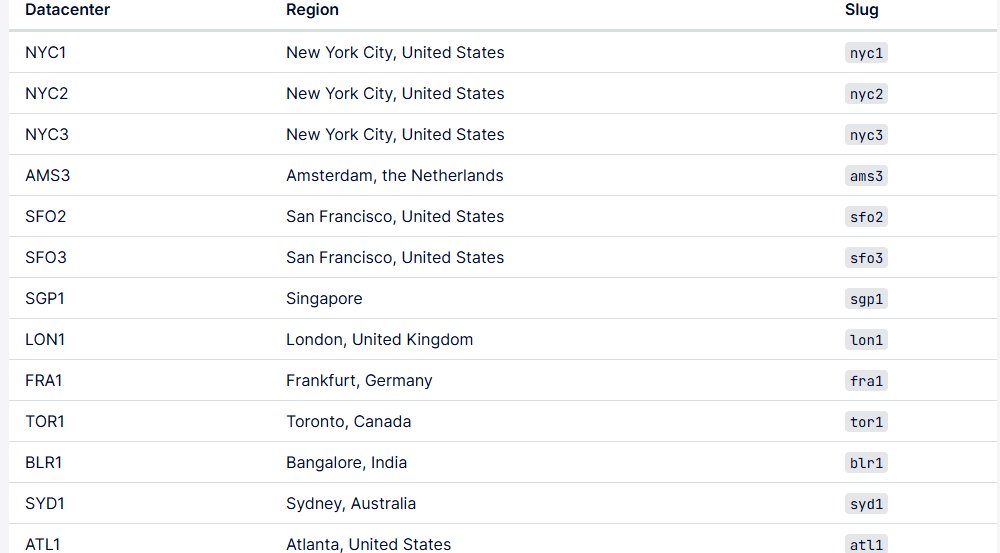The width and height of the screenshot is (1000, 553).
Task: Select the TOR1 datacenter cell
Action: tap(45, 422)
